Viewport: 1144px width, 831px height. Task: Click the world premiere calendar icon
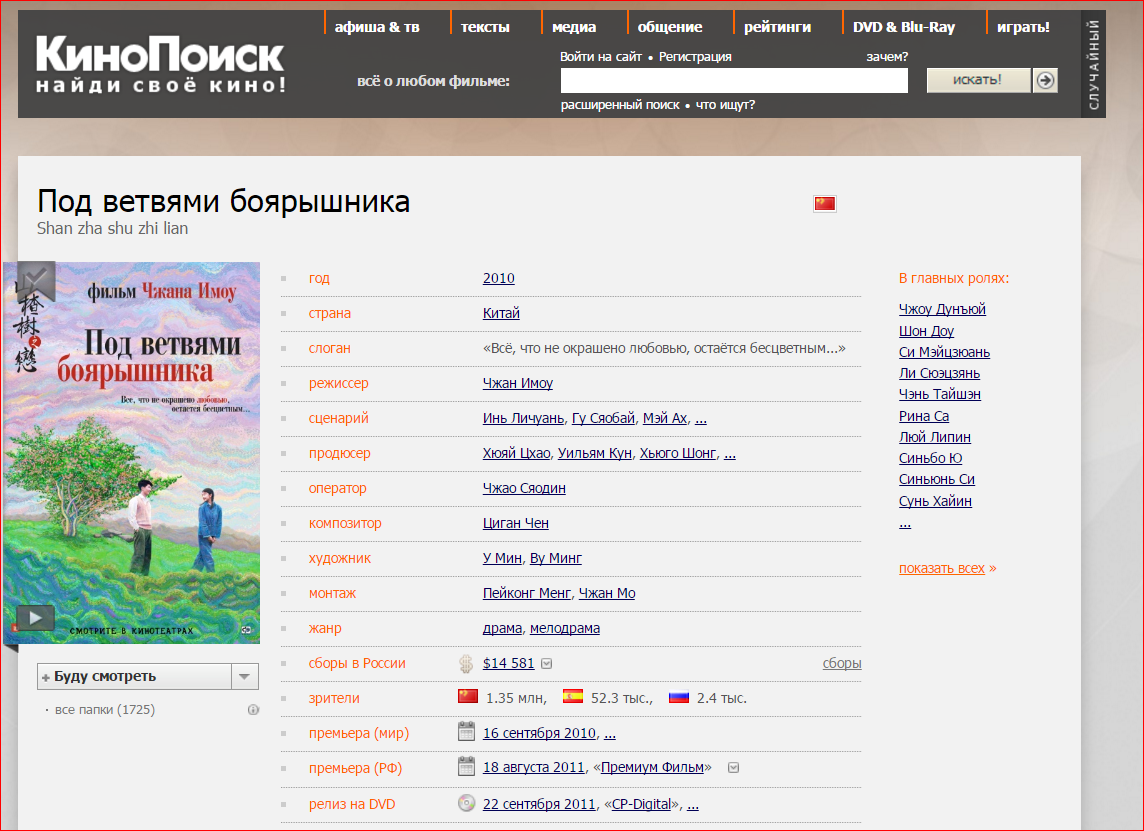[x=466, y=733]
